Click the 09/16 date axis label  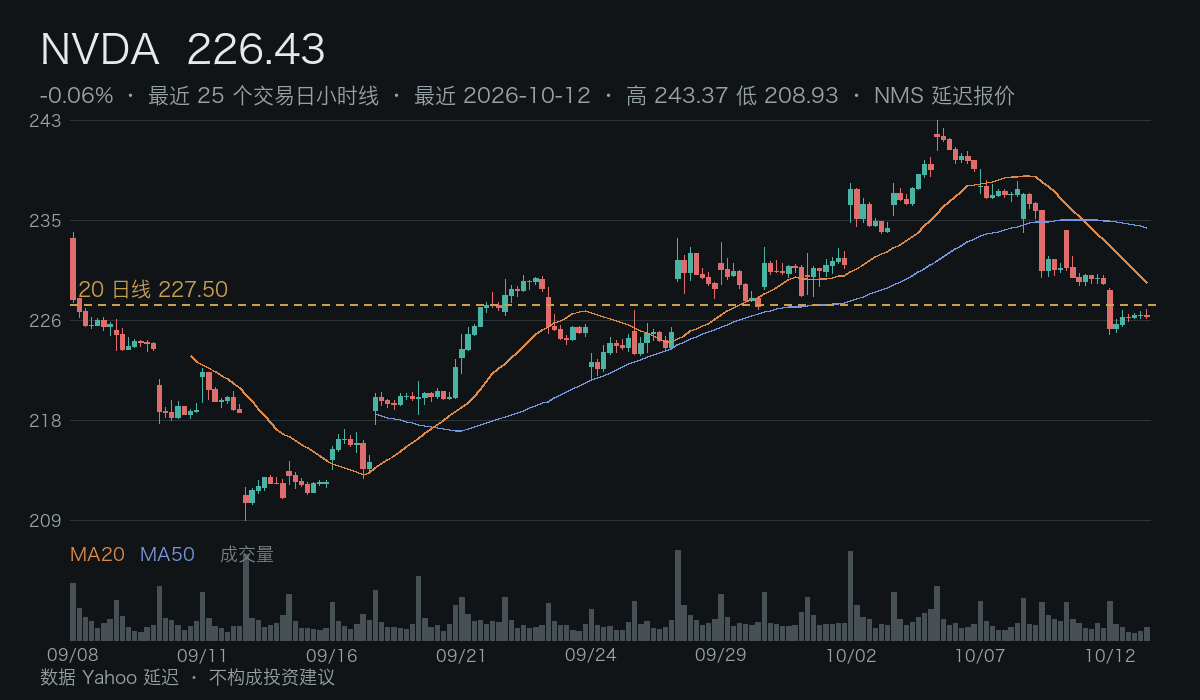[332, 656]
